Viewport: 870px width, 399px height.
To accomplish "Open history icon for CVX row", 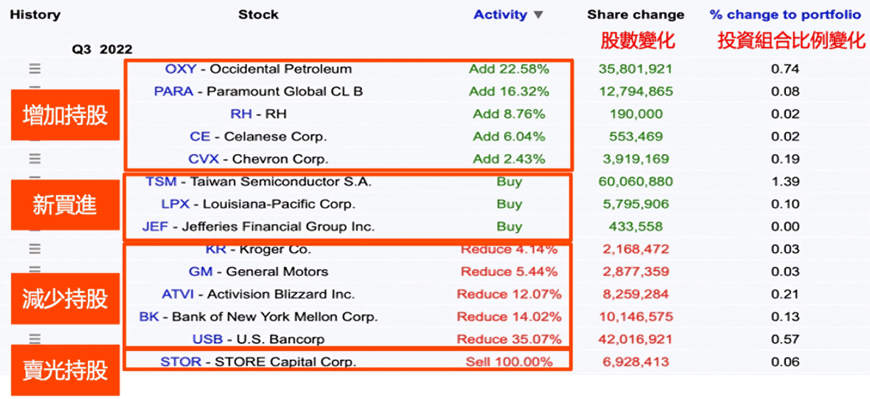I will click(x=35, y=159).
